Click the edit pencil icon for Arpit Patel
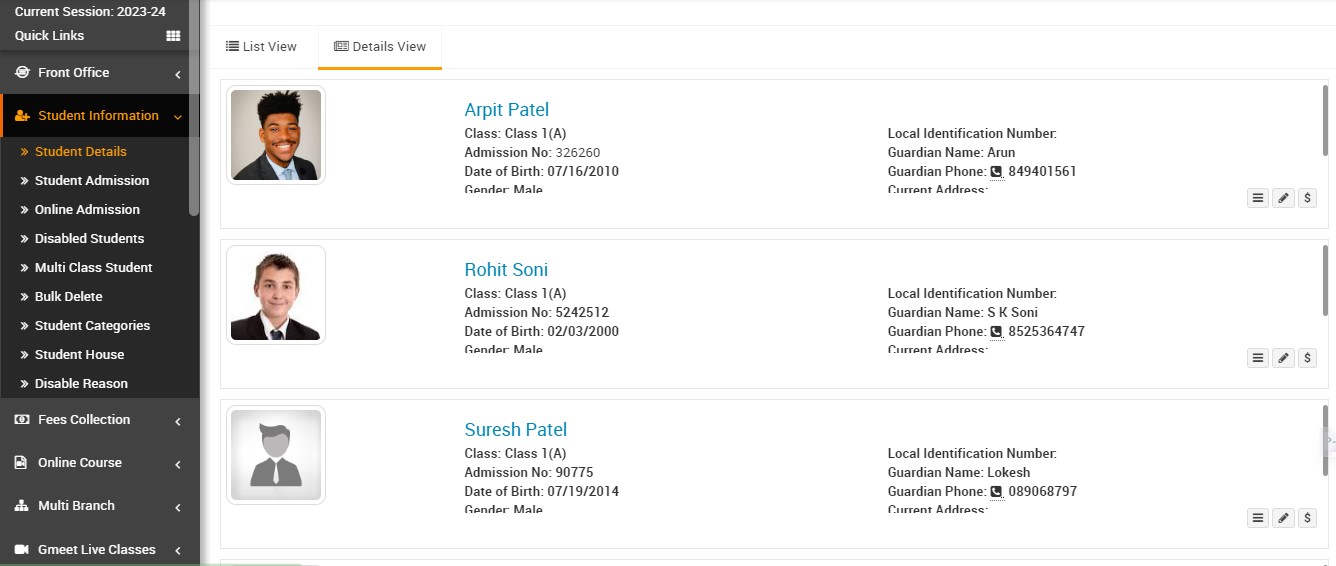 (x=1283, y=198)
